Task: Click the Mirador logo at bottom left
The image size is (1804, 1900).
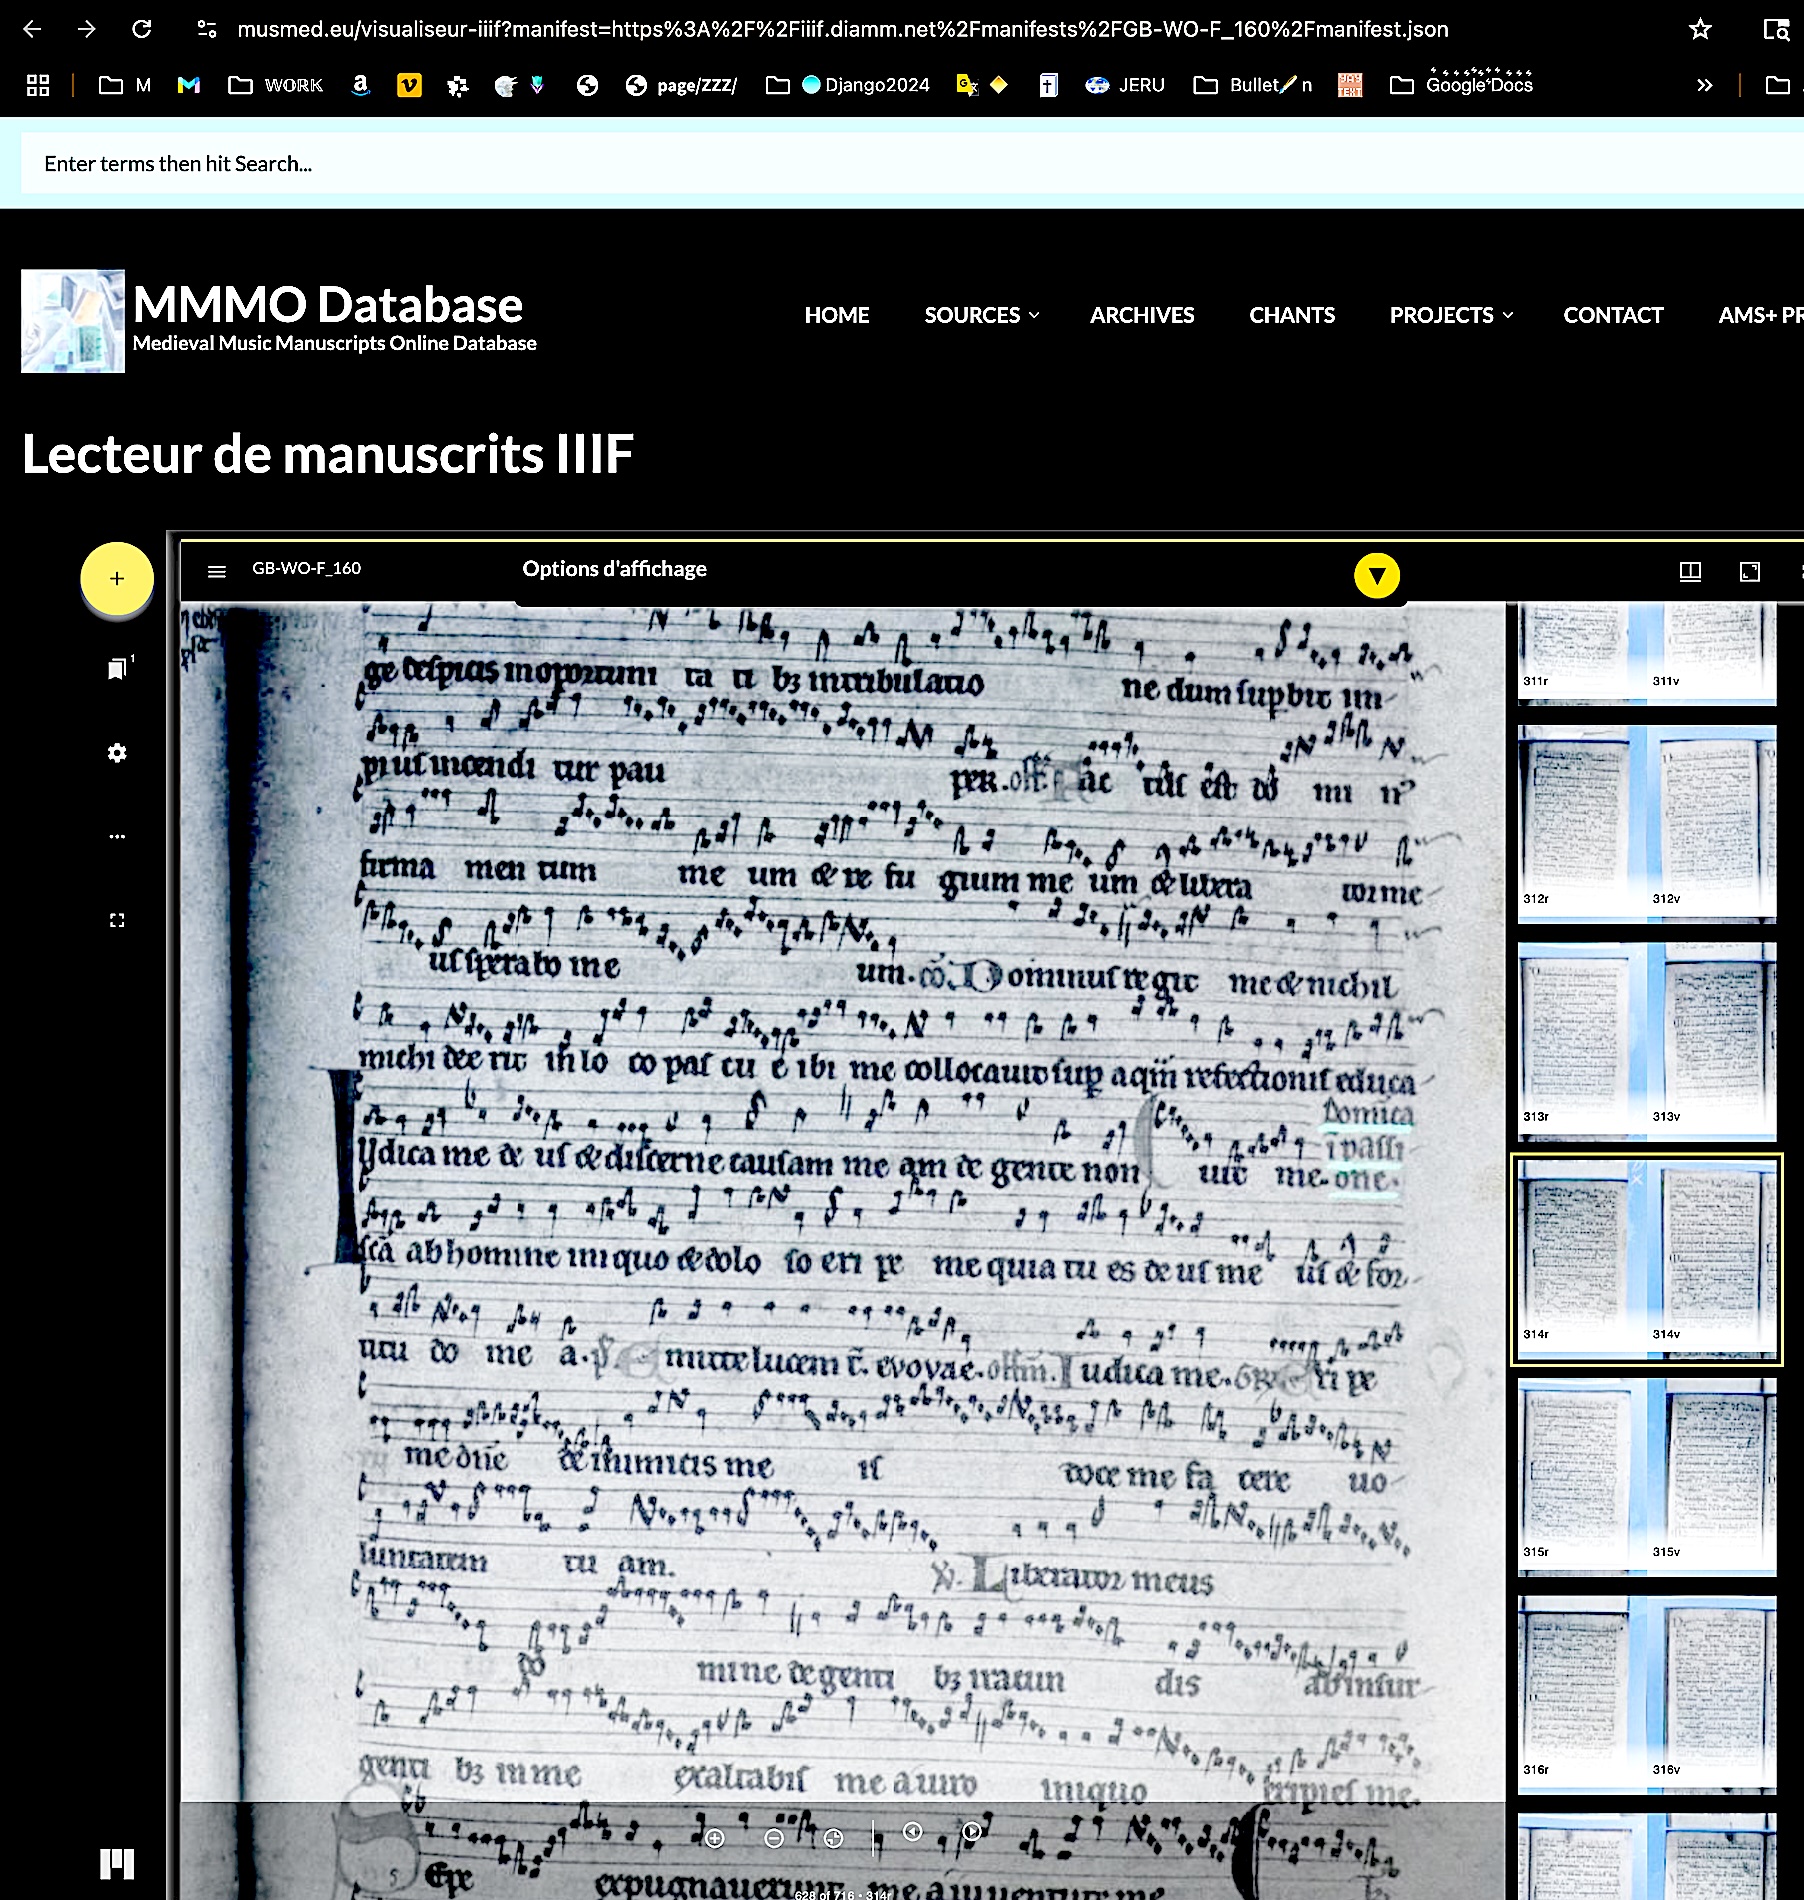Action: coord(117,1864)
